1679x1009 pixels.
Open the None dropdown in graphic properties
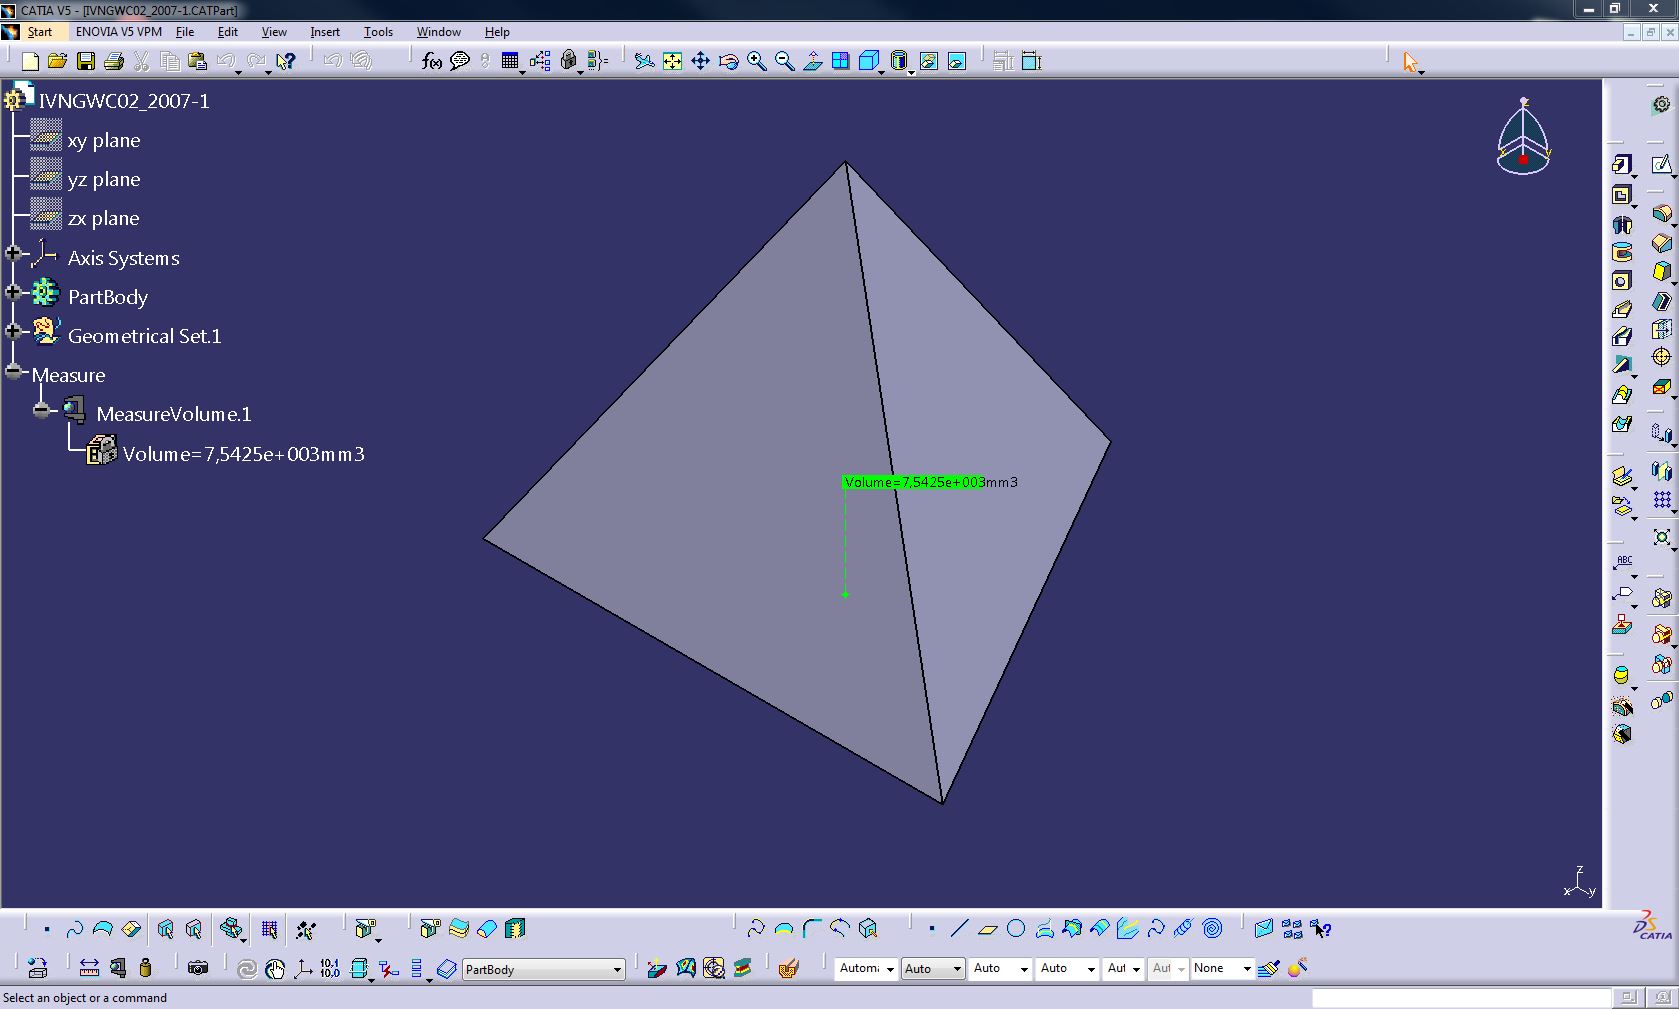1222,968
